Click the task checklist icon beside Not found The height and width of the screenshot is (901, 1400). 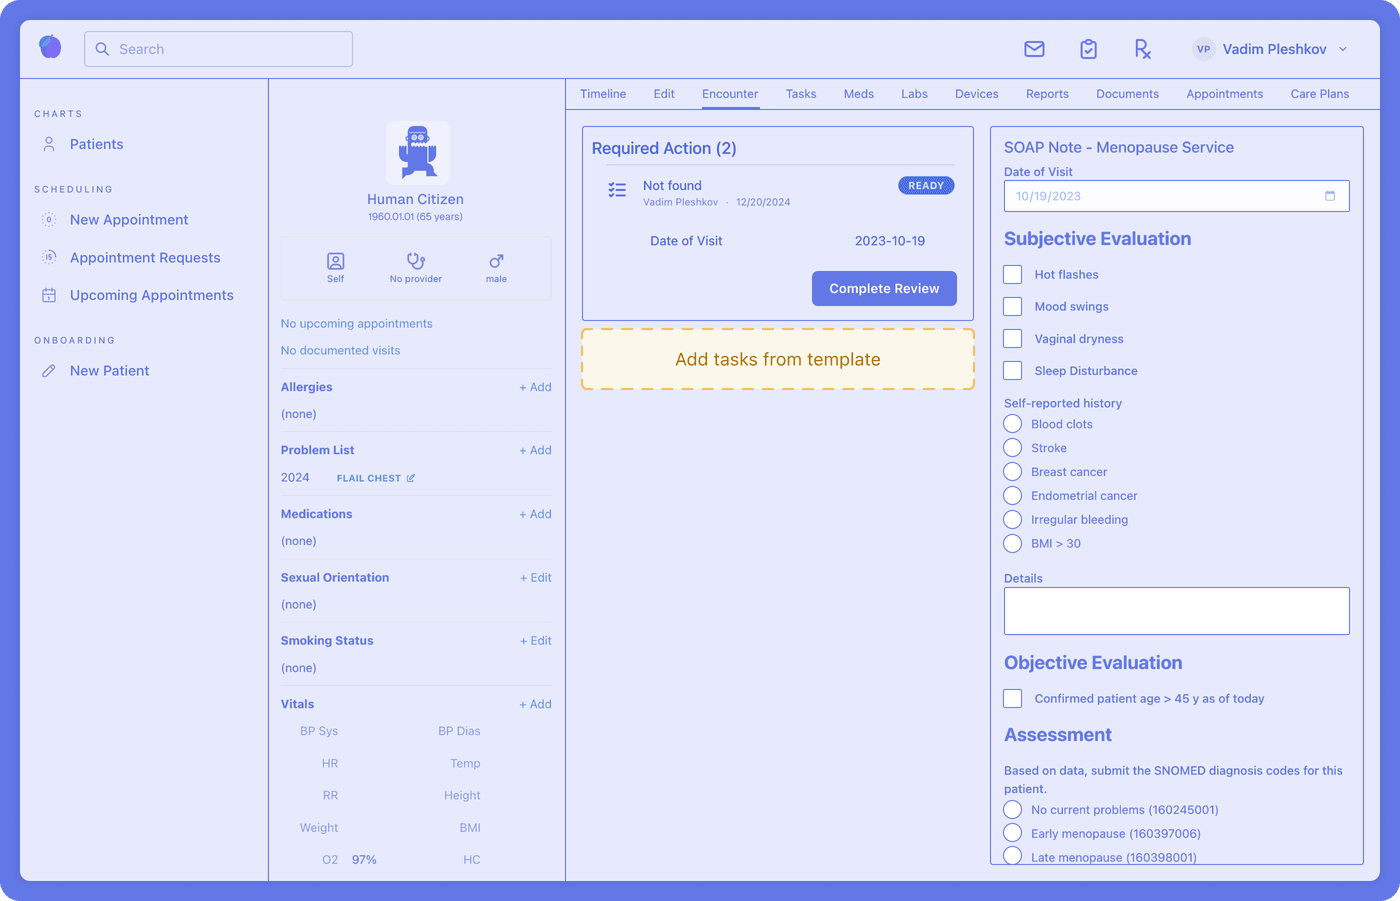[617, 190]
